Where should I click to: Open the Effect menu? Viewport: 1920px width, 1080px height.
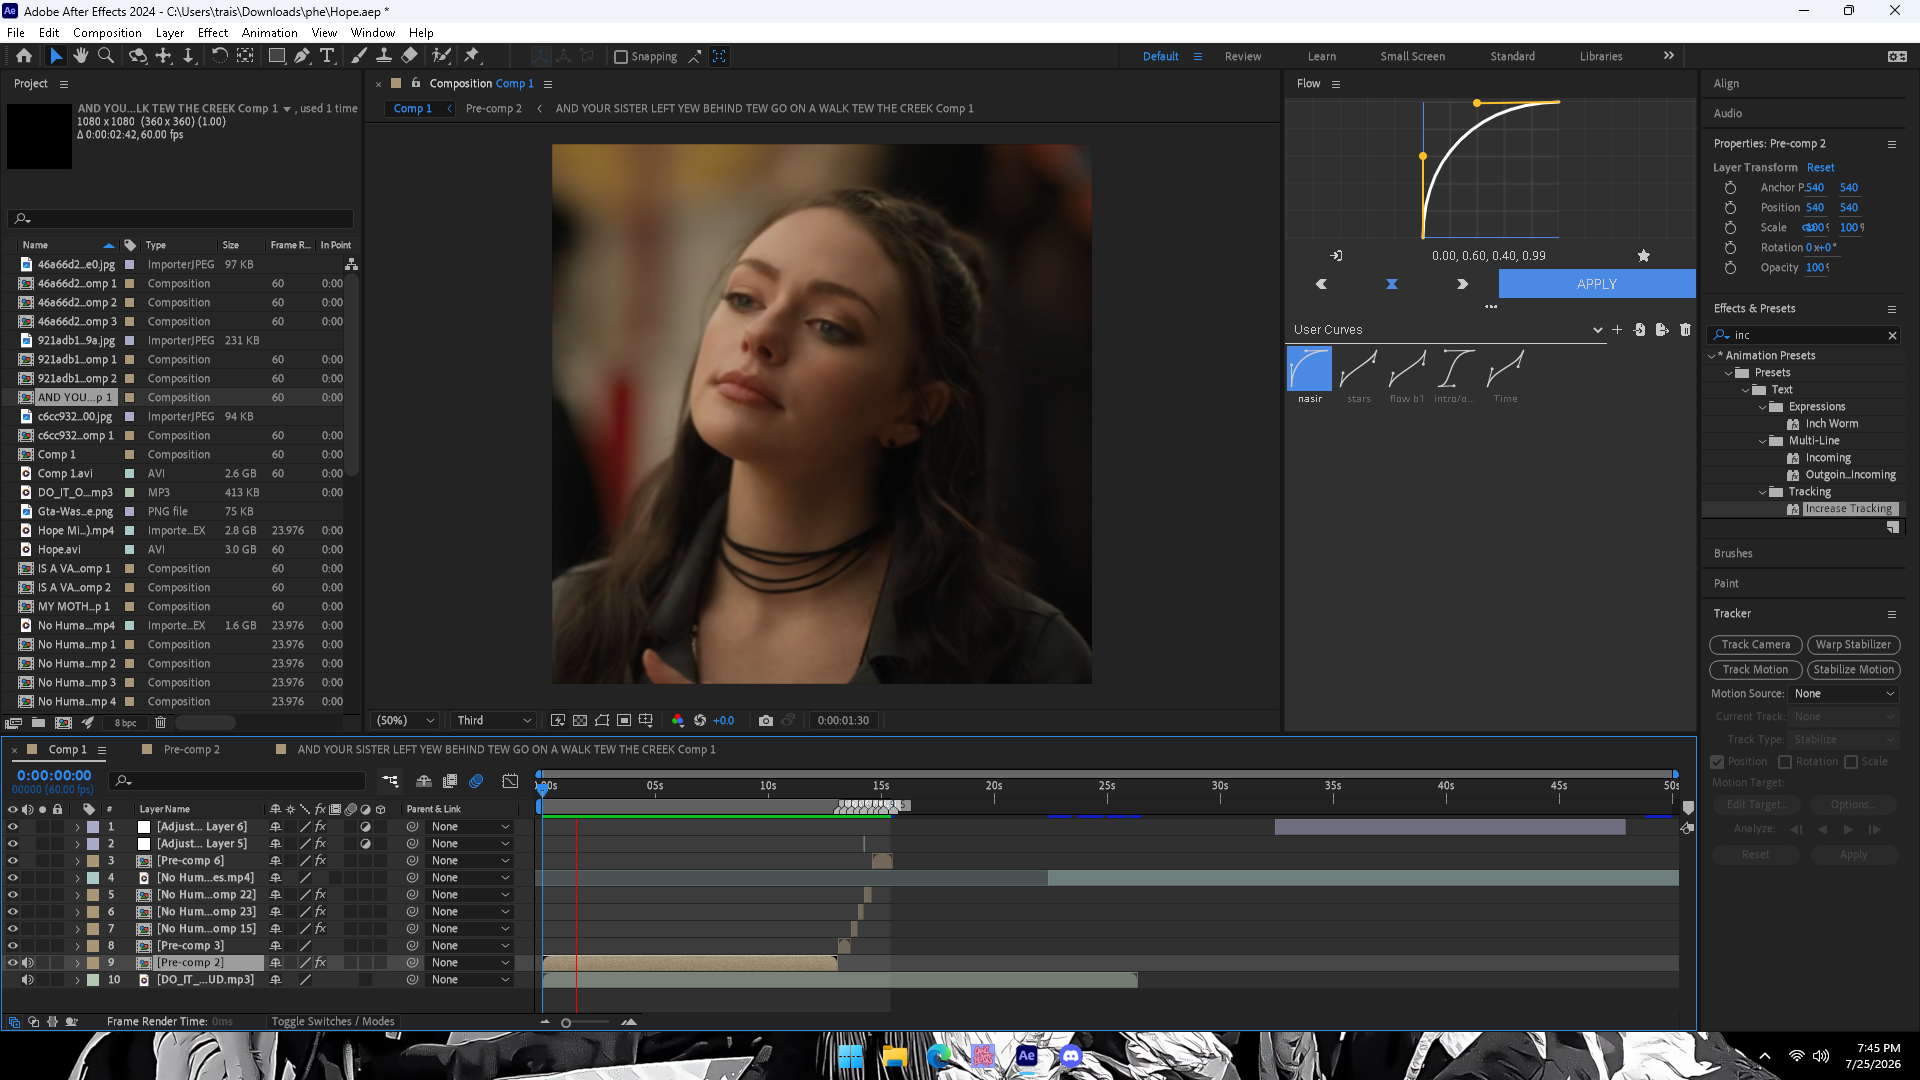213,32
